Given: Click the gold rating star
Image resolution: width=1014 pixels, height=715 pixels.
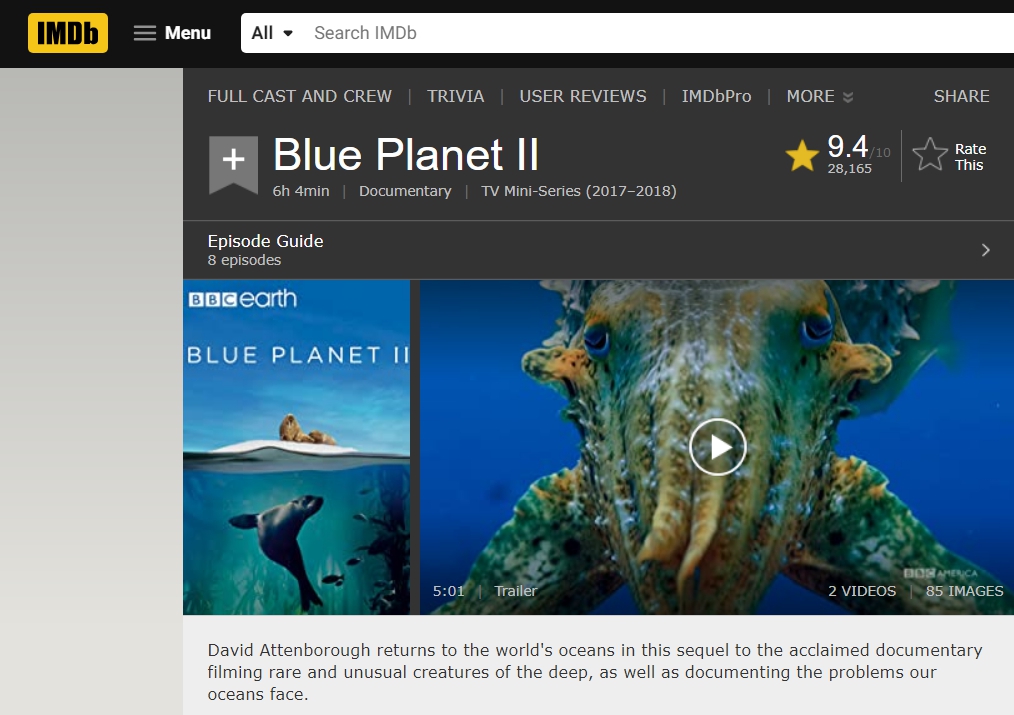Looking at the screenshot, I should pyautogui.click(x=802, y=156).
